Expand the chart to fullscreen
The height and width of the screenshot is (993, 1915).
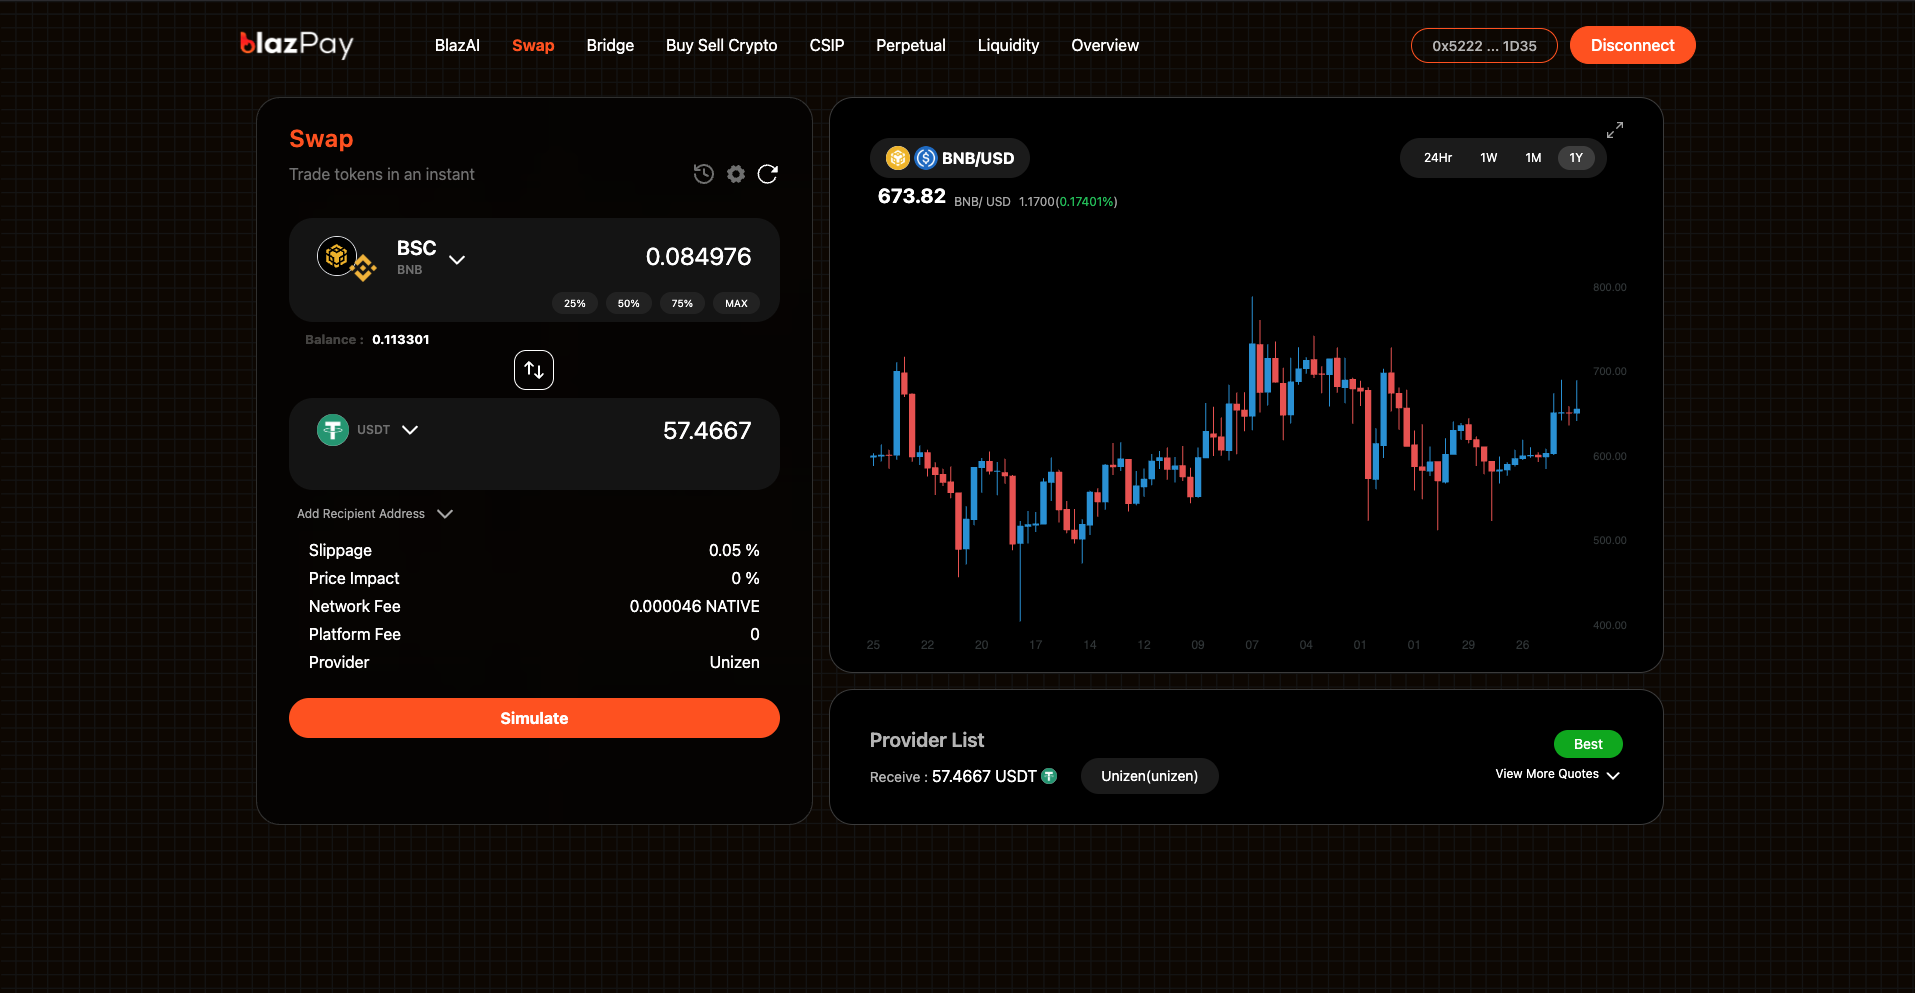click(1615, 130)
